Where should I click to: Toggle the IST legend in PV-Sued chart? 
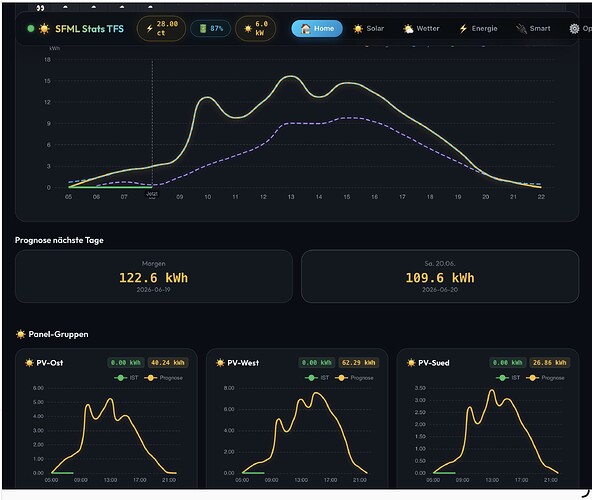pos(508,378)
